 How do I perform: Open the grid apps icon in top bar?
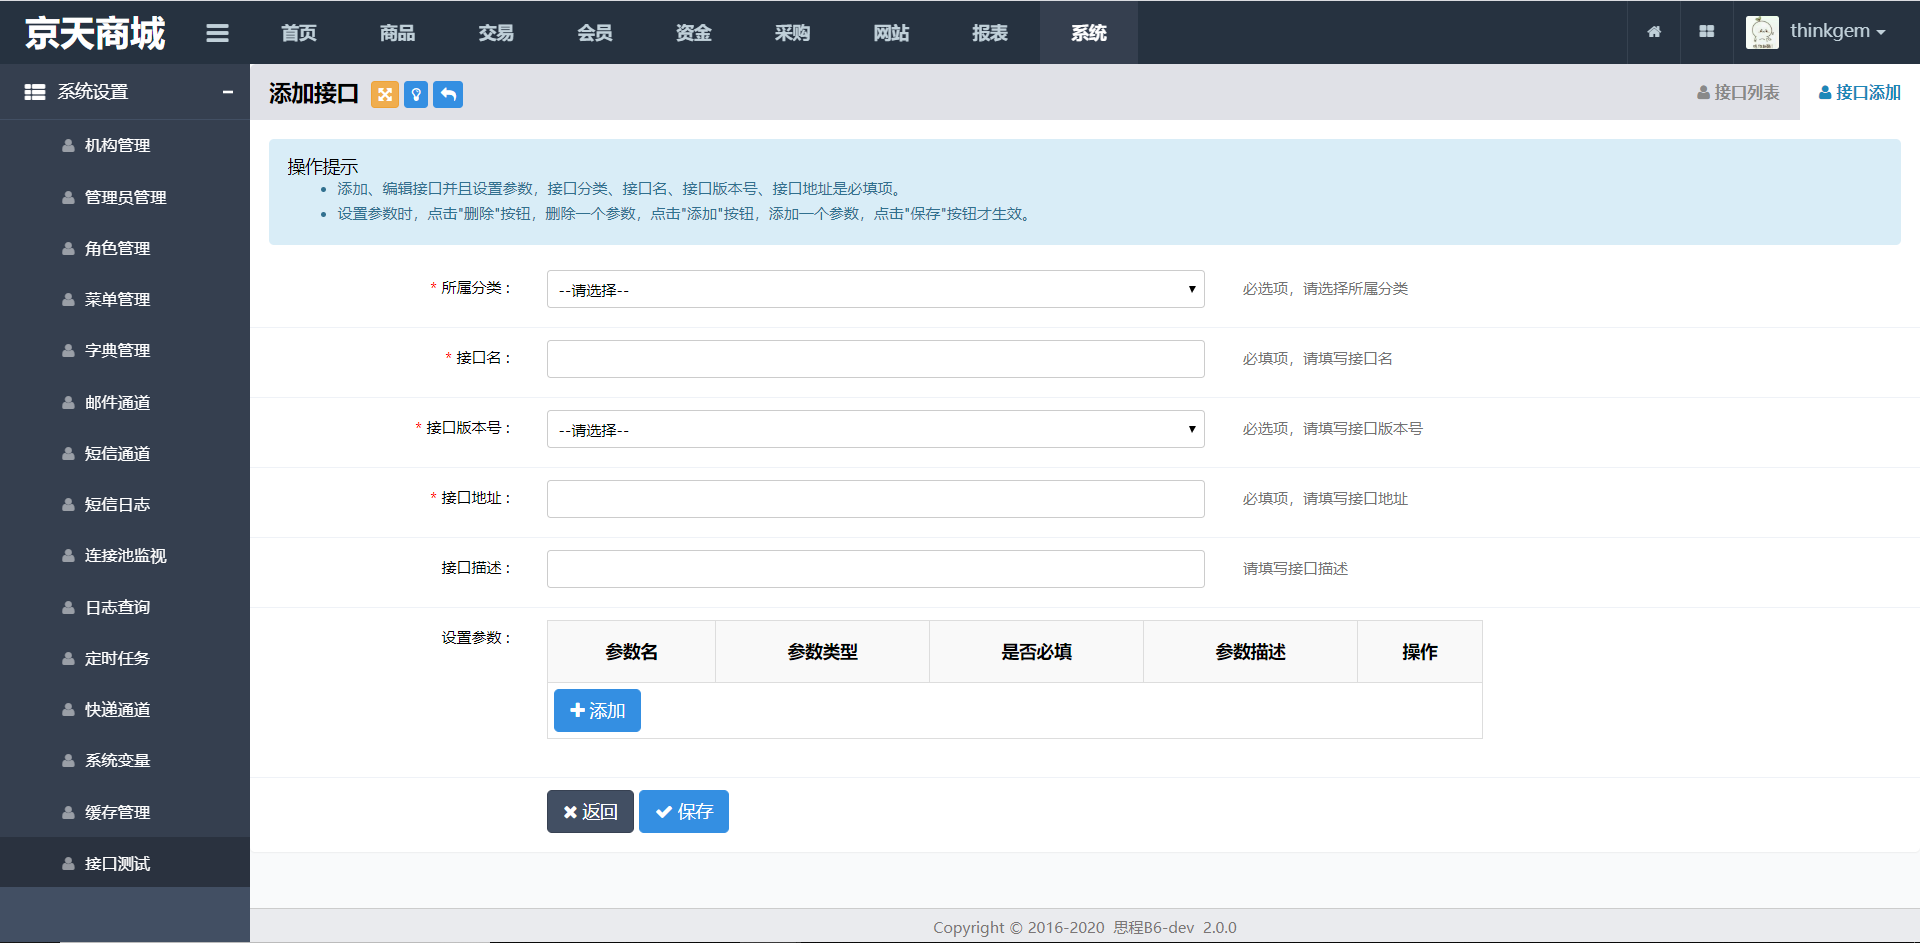tap(1706, 32)
